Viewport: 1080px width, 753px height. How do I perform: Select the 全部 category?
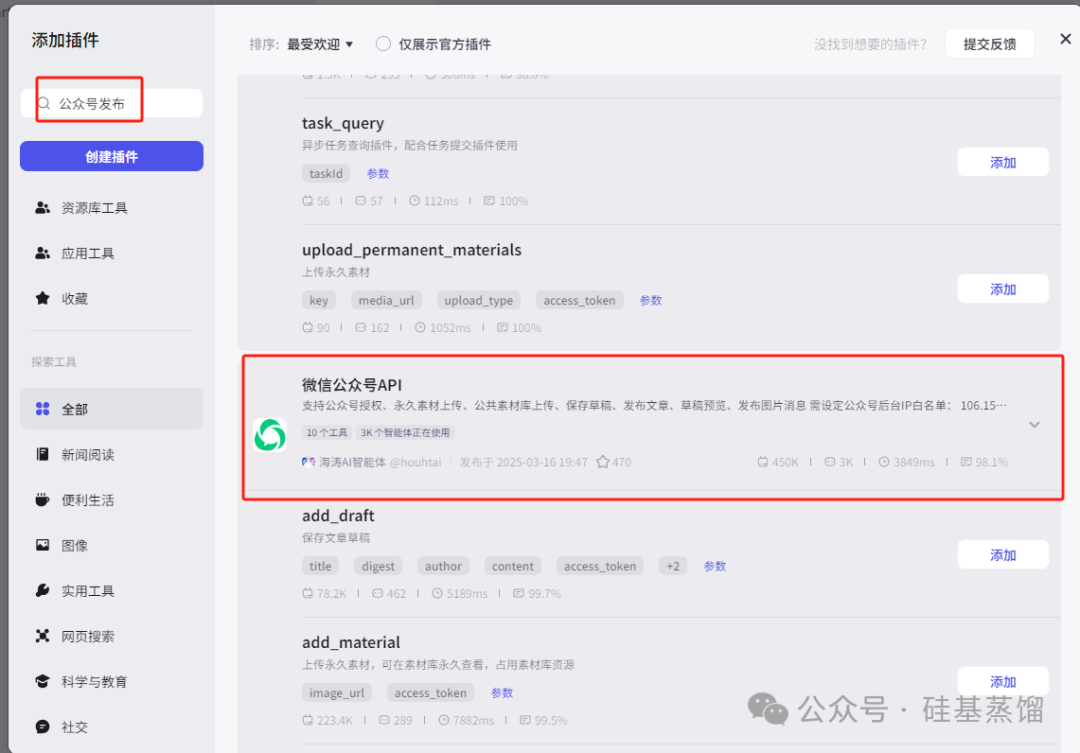112,409
